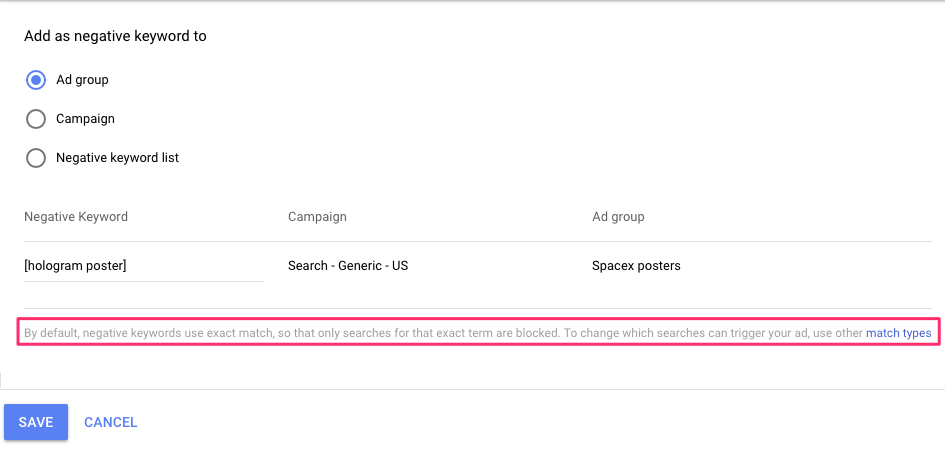Click the 'By default, negative keywords' sentence
Screen dimensions: 945x449
292,333
